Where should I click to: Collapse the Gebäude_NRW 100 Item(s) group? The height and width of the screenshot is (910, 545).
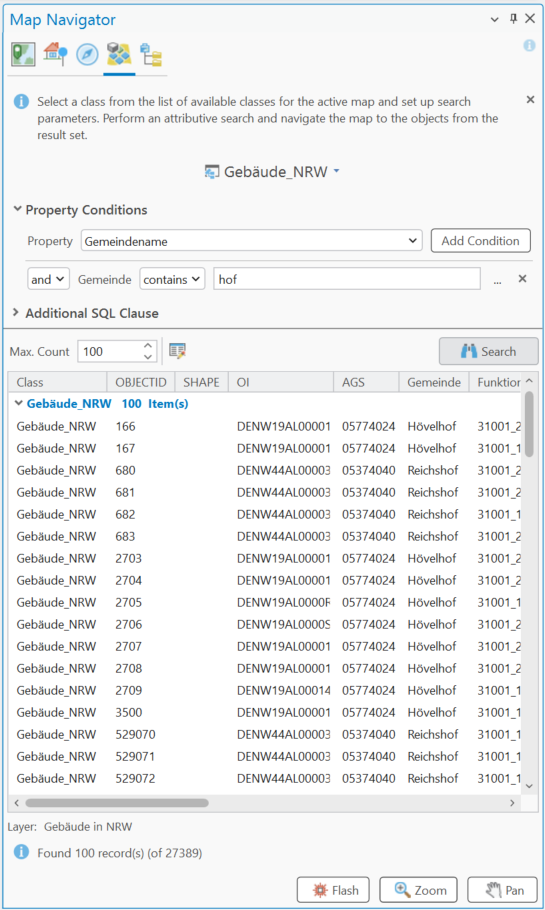[x=19, y=403]
